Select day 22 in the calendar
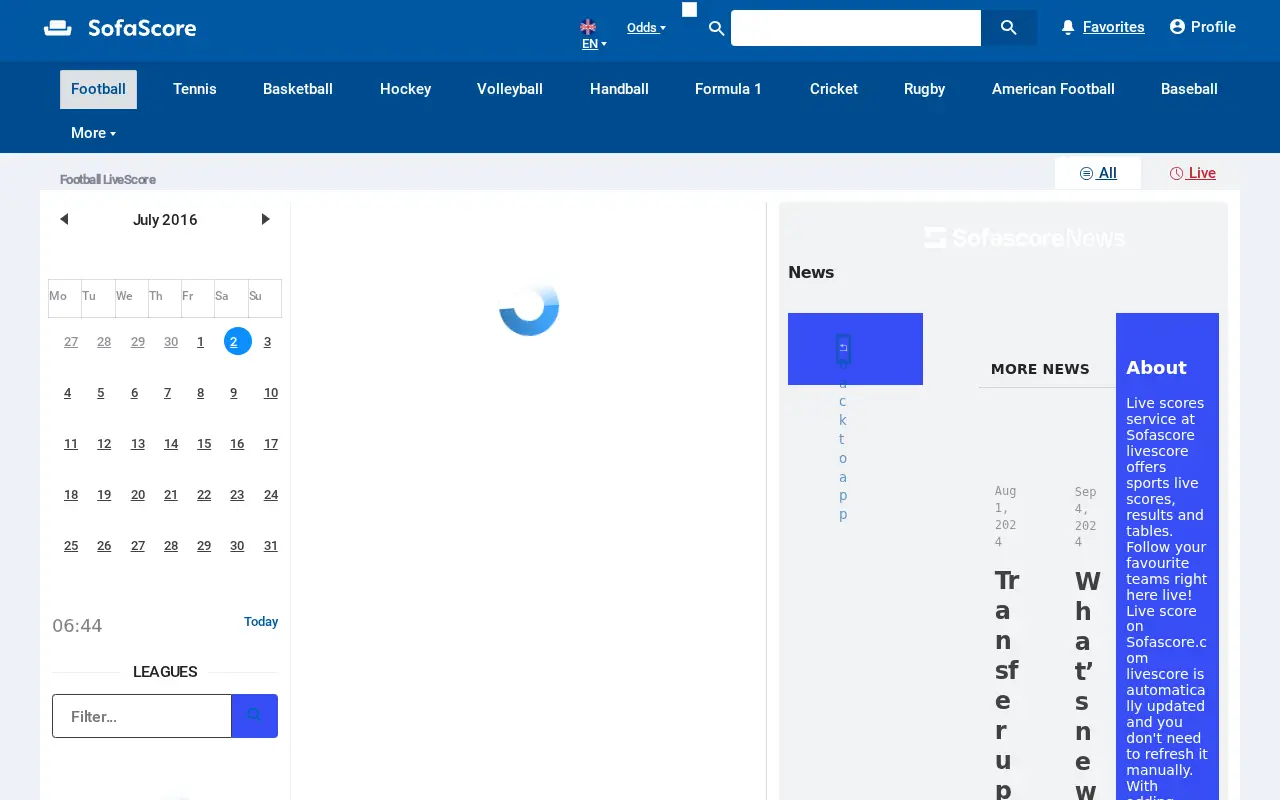1280x800 pixels. [x=204, y=495]
